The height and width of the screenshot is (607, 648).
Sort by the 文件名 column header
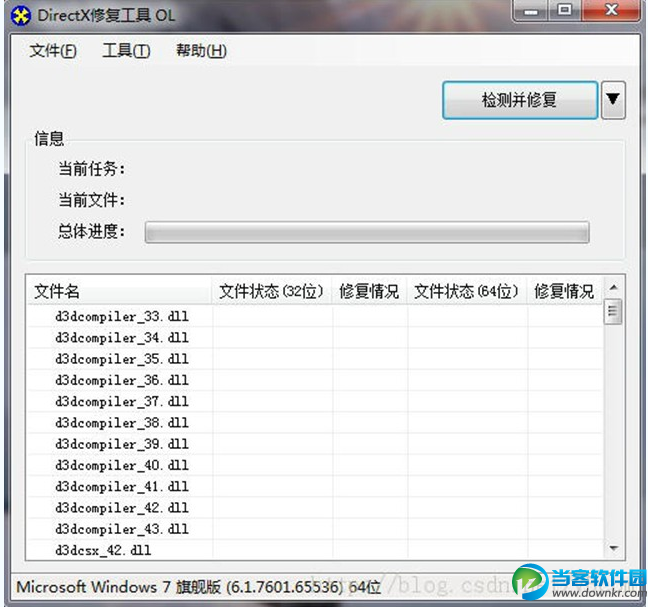tap(119, 291)
